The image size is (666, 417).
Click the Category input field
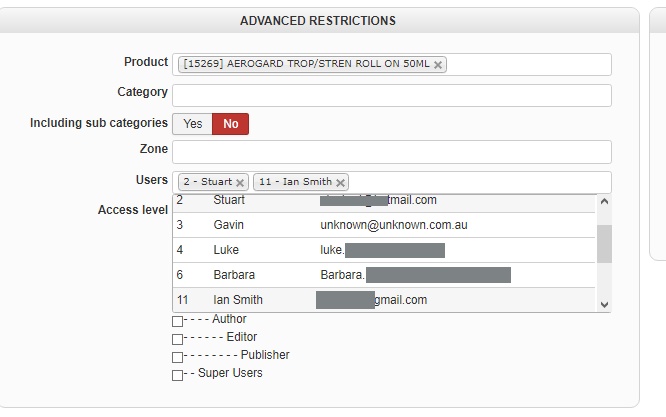(x=391, y=95)
